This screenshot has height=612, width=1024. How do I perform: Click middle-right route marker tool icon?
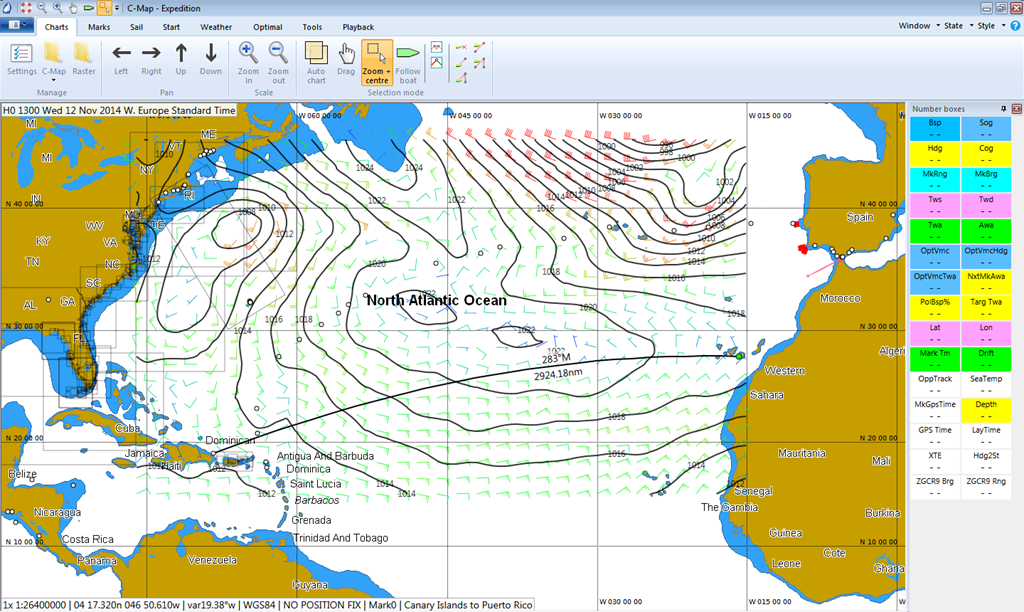point(479,63)
